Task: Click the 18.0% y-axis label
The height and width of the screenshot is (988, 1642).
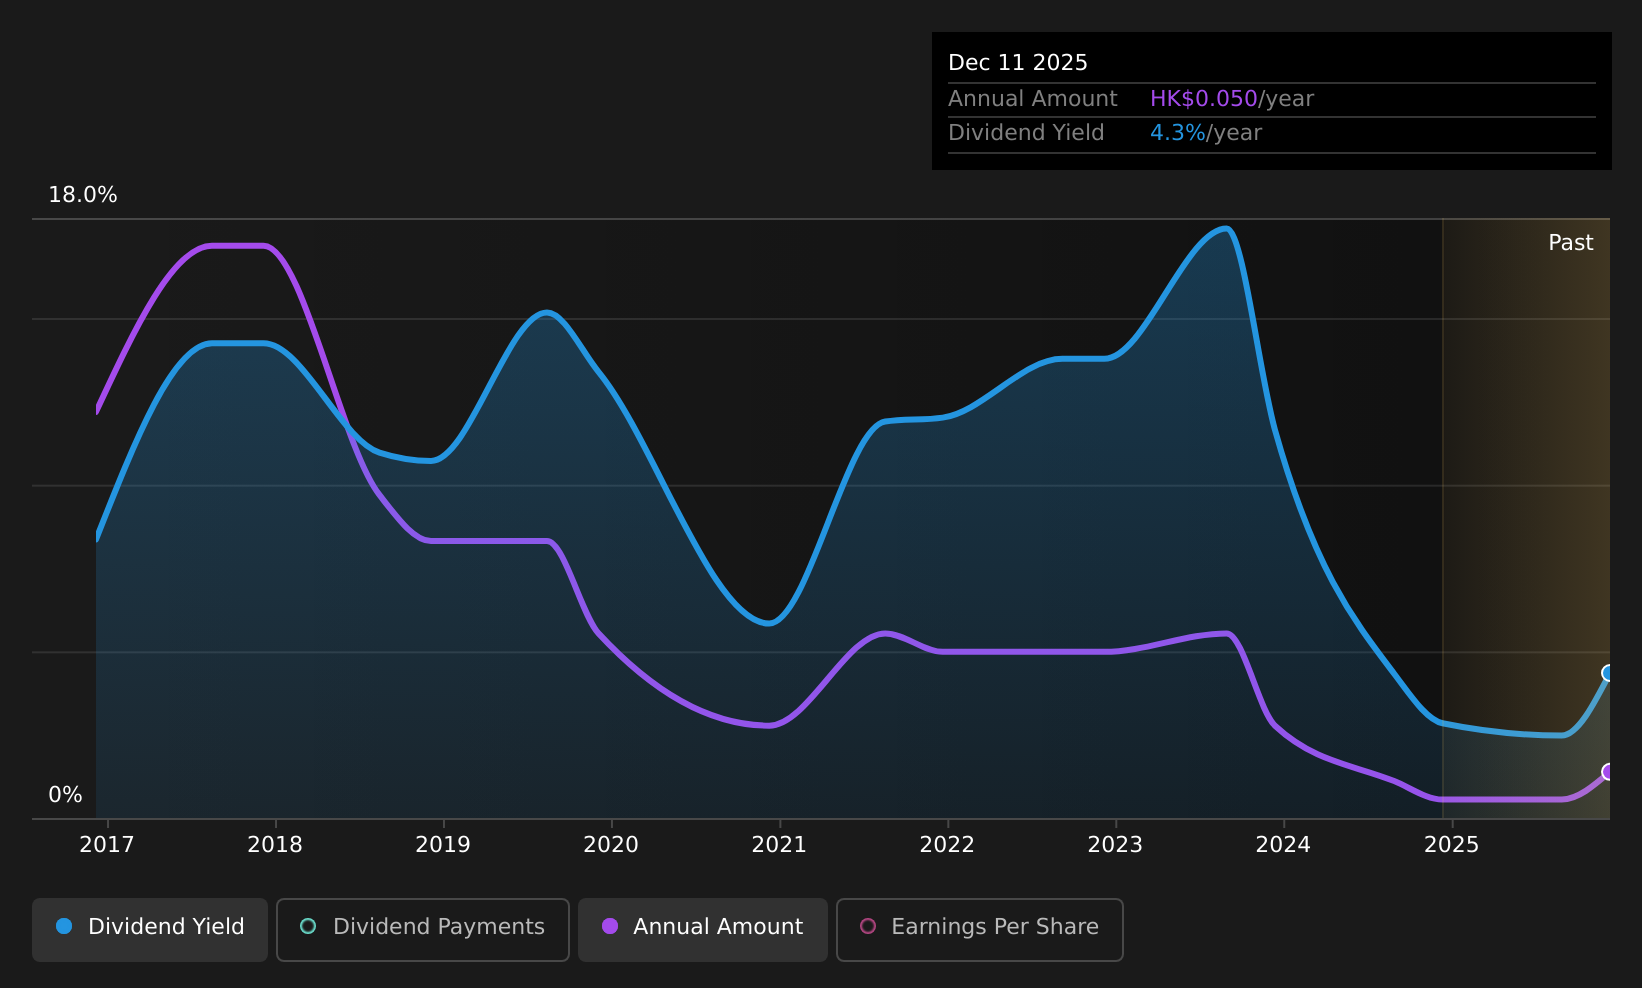Action: pyautogui.click(x=83, y=195)
